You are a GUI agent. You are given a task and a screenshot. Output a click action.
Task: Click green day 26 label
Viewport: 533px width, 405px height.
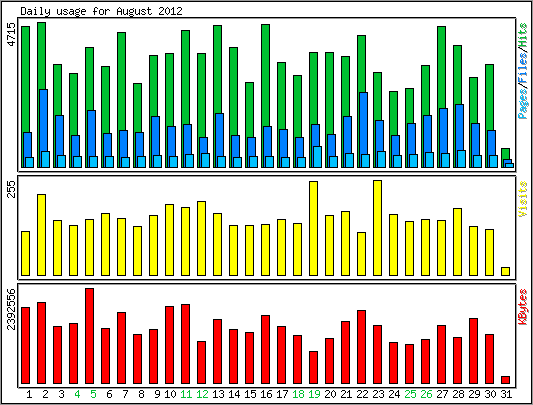(x=426, y=394)
